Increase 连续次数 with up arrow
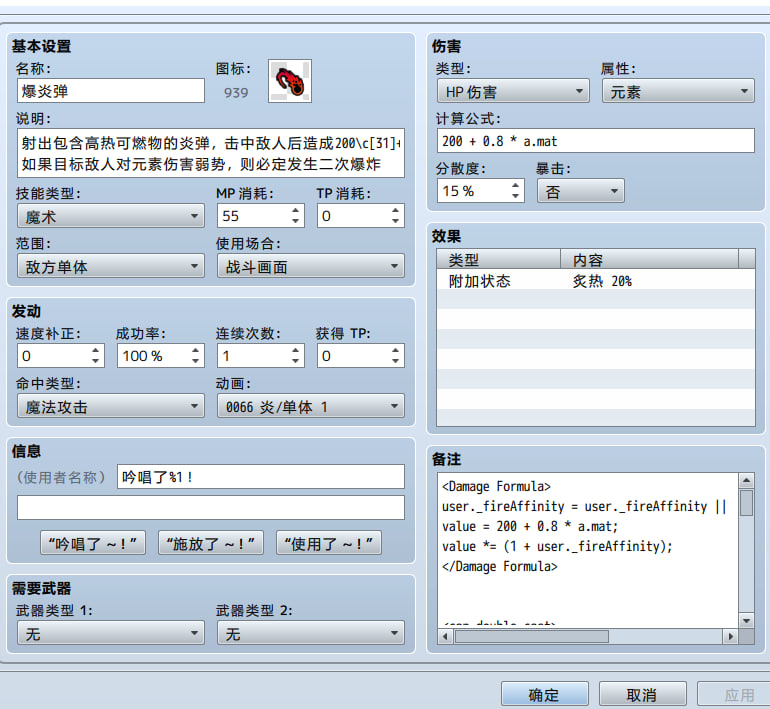This screenshot has width=770, height=709. tap(296, 350)
